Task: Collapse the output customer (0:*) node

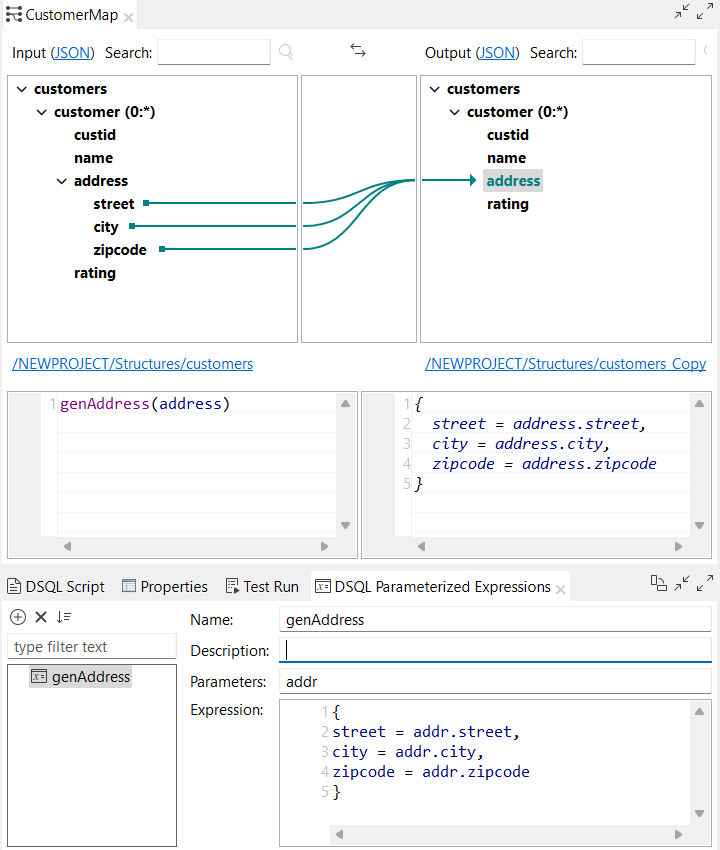Action: pos(454,112)
